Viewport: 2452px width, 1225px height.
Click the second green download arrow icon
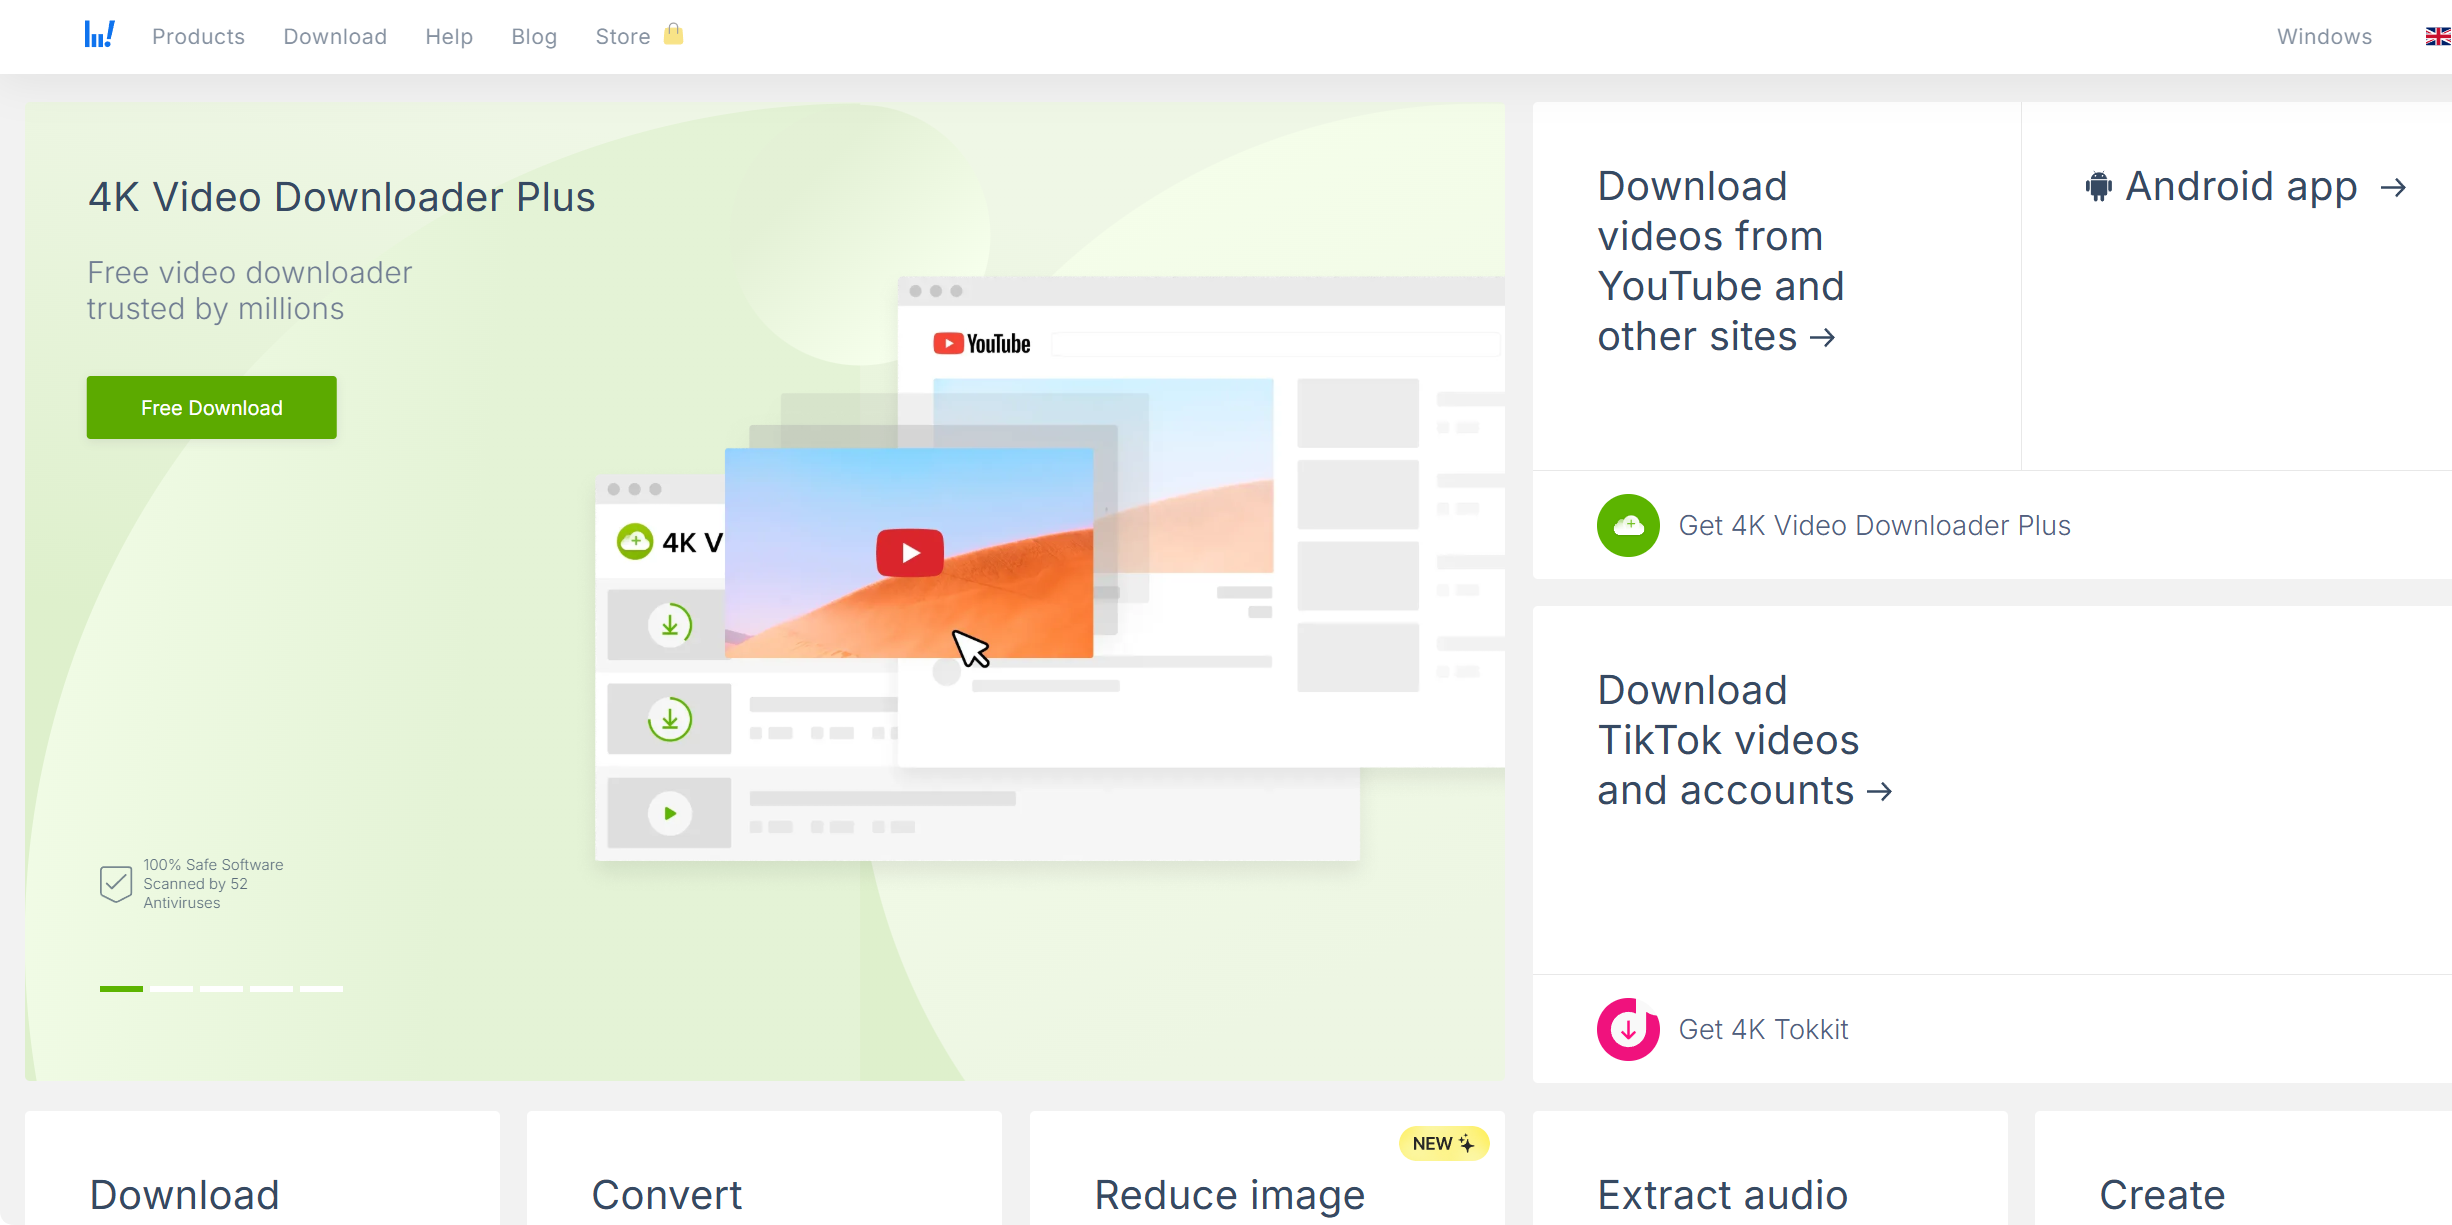point(670,719)
